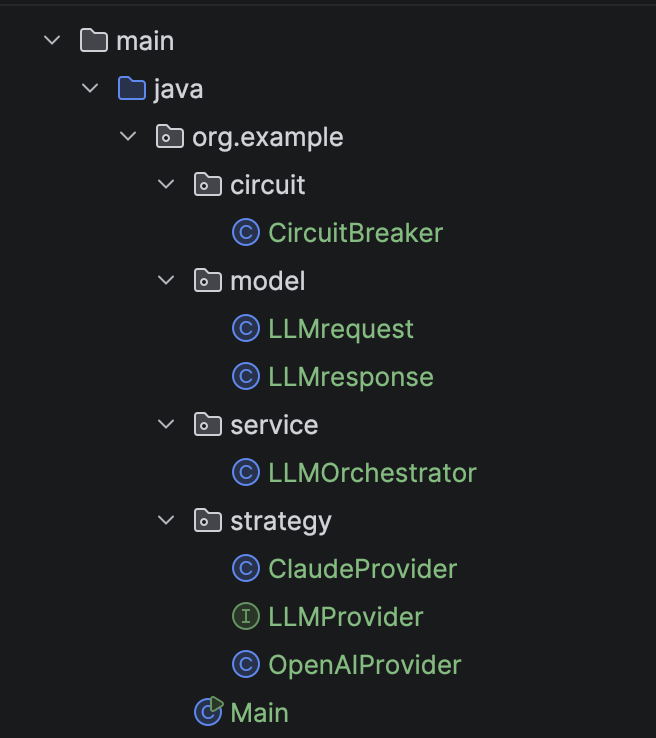Select the LLMresponse file
The image size is (656, 738).
point(351,377)
